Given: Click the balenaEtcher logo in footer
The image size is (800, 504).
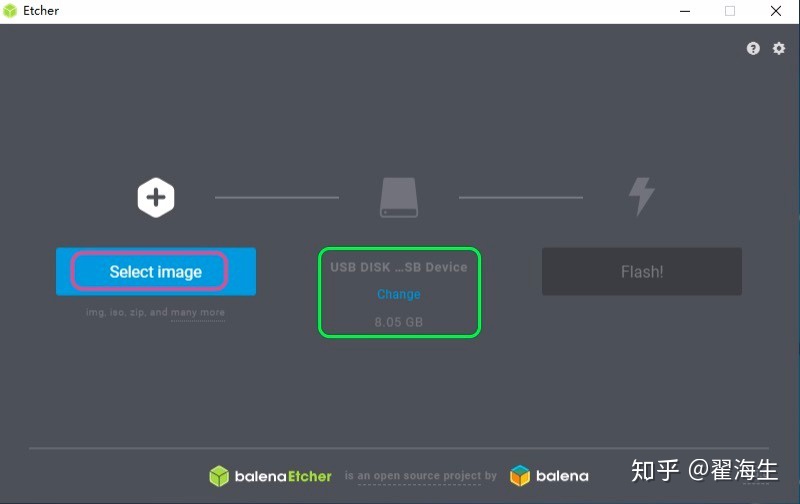Looking at the screenshot, I should pos(270,476).
